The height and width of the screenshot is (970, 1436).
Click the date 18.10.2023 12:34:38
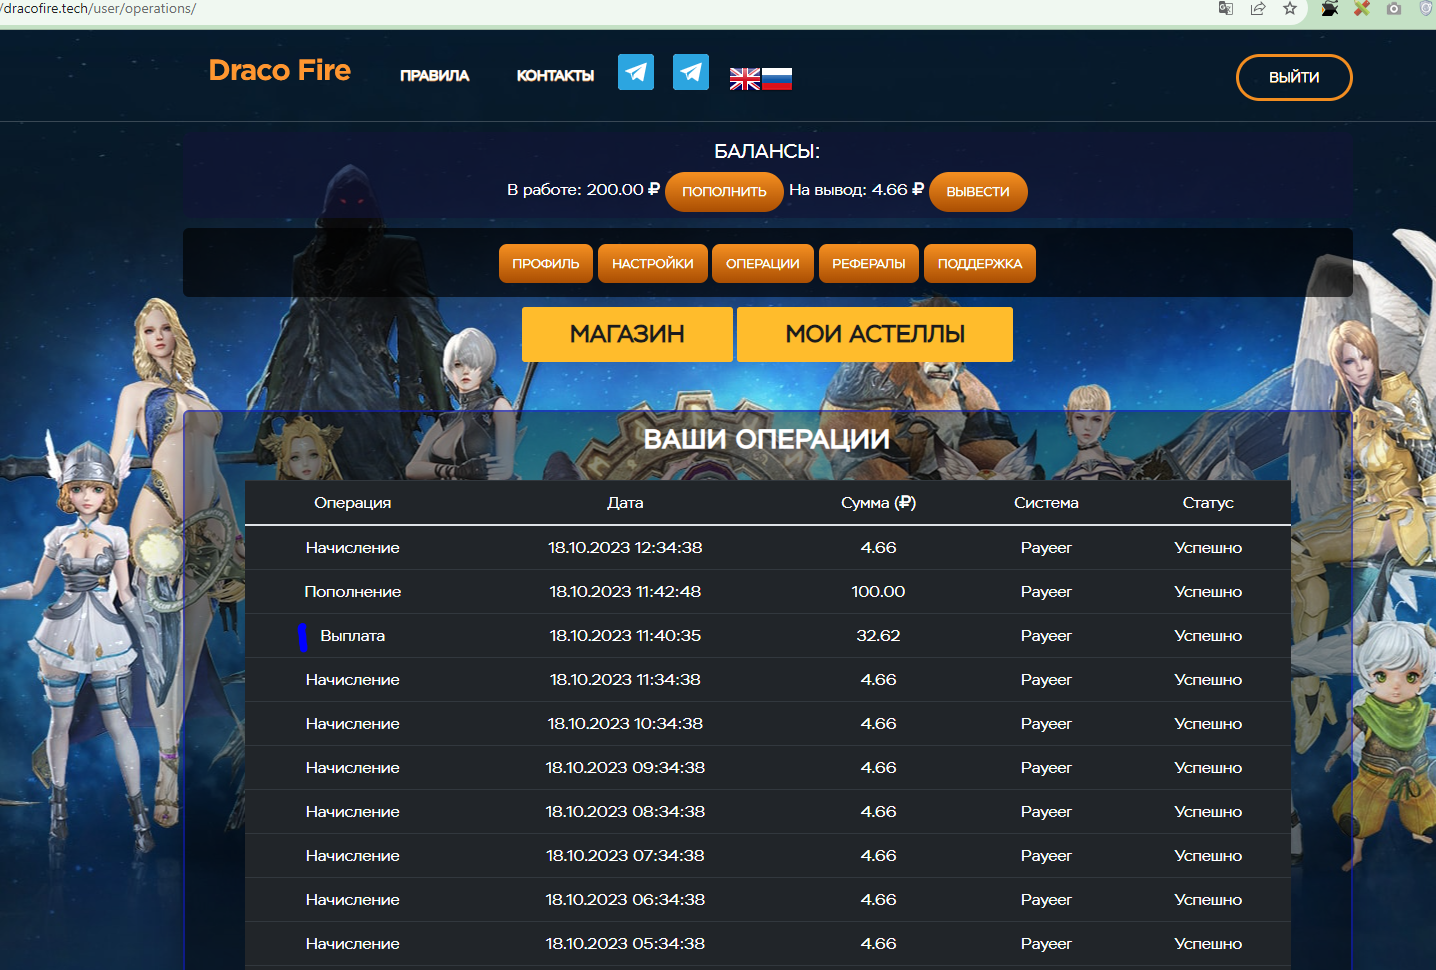point(625,548)
